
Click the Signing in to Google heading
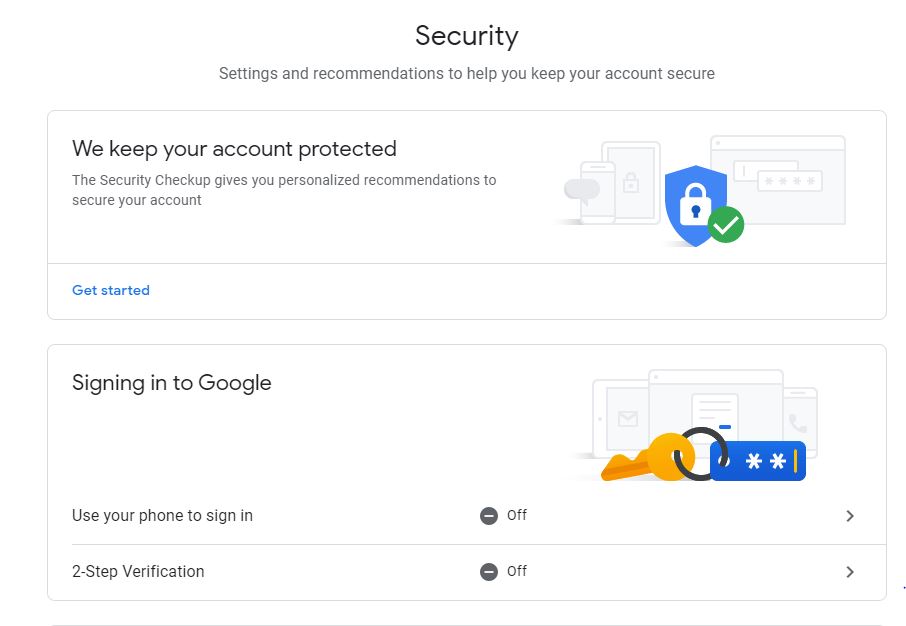[171, 382]
